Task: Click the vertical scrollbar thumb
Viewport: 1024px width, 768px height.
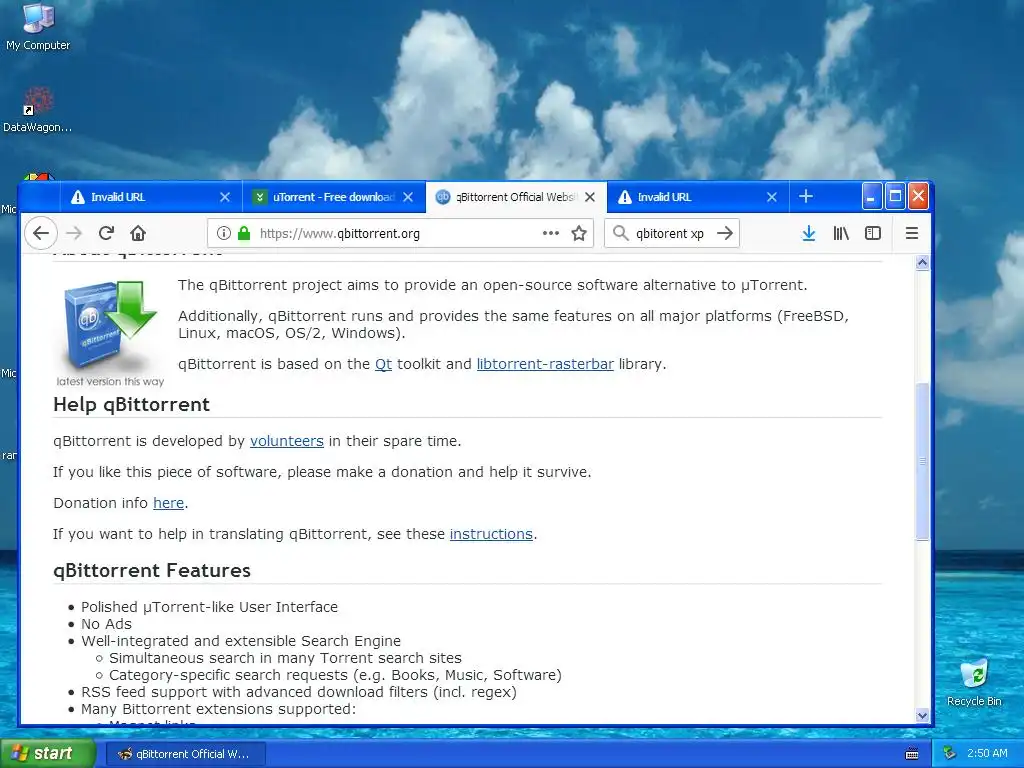Action: pos(922,461)
